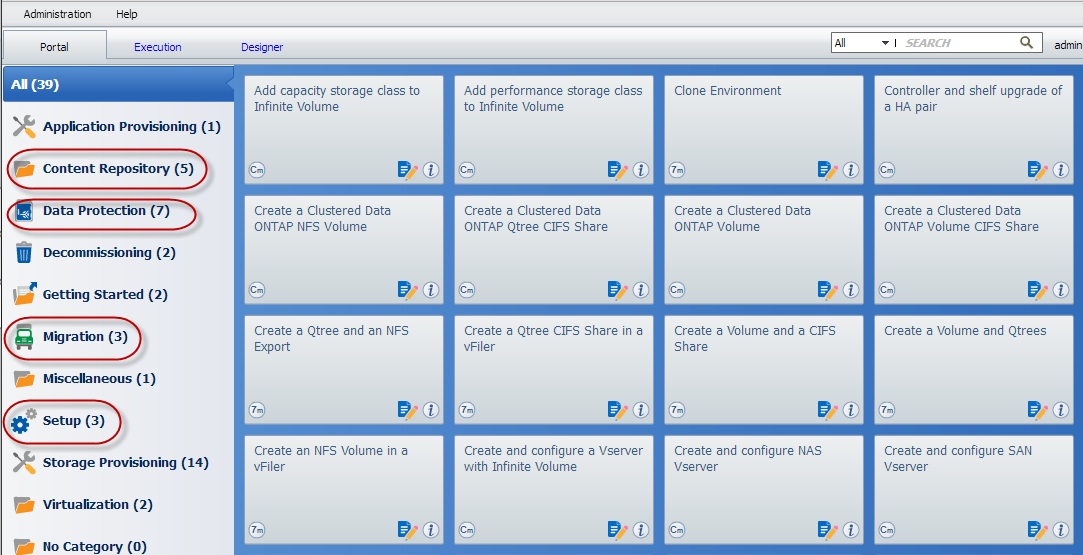1083x555 pixels.
Task: Click the Getting Started folder icon
Action: pyautogui.click(x=25, y=294)
